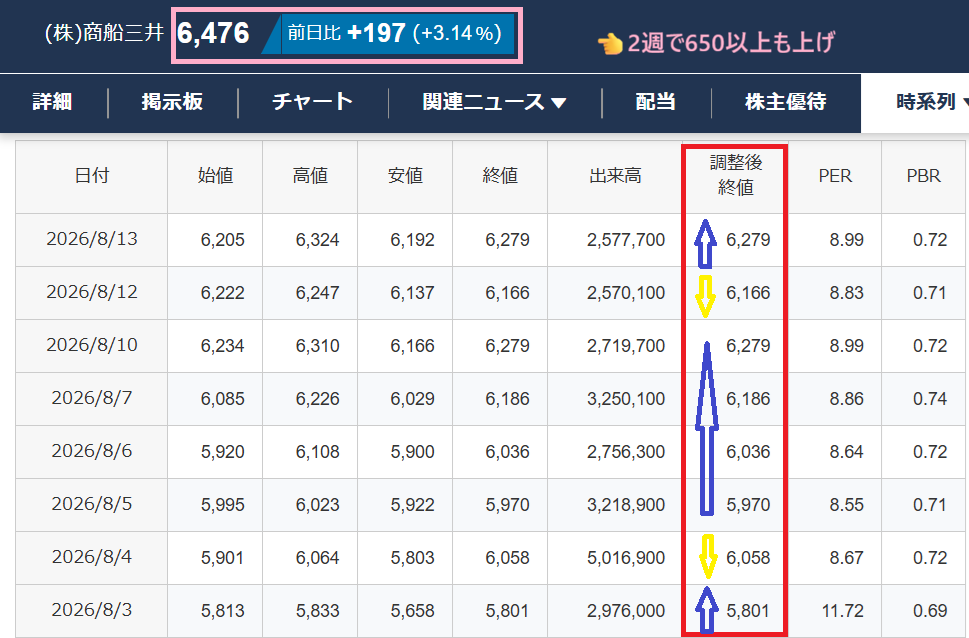Select the 時系列 tab

(x=926, y=102)
